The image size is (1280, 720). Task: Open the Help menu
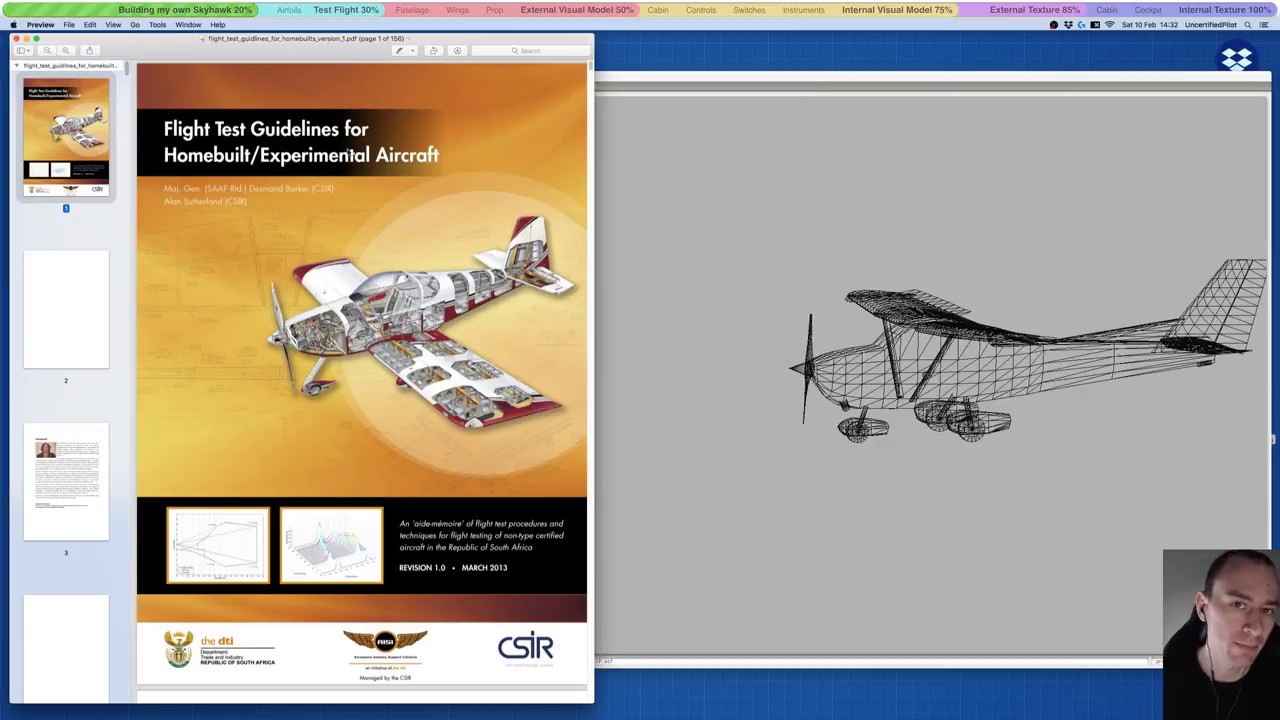click(217, 24)
